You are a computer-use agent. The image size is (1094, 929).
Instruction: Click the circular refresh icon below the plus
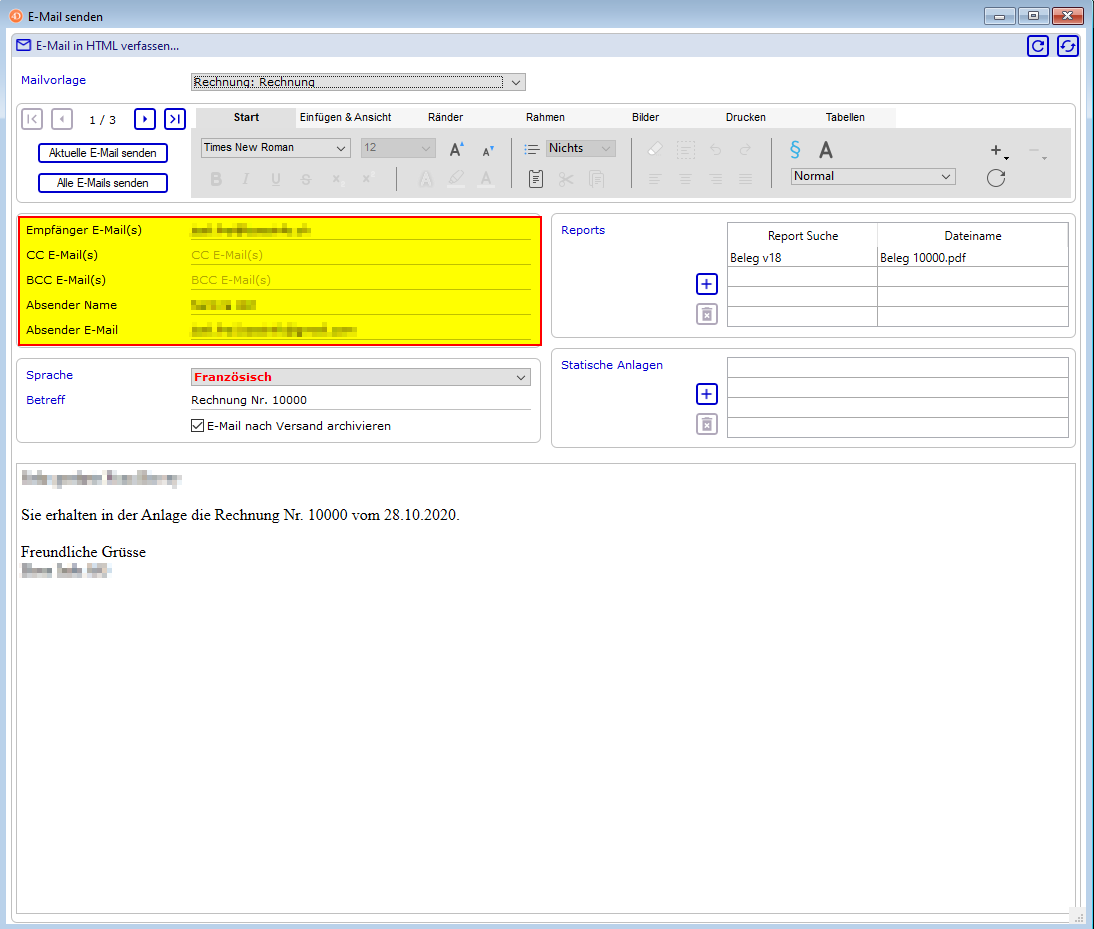[x=995, y=178]
